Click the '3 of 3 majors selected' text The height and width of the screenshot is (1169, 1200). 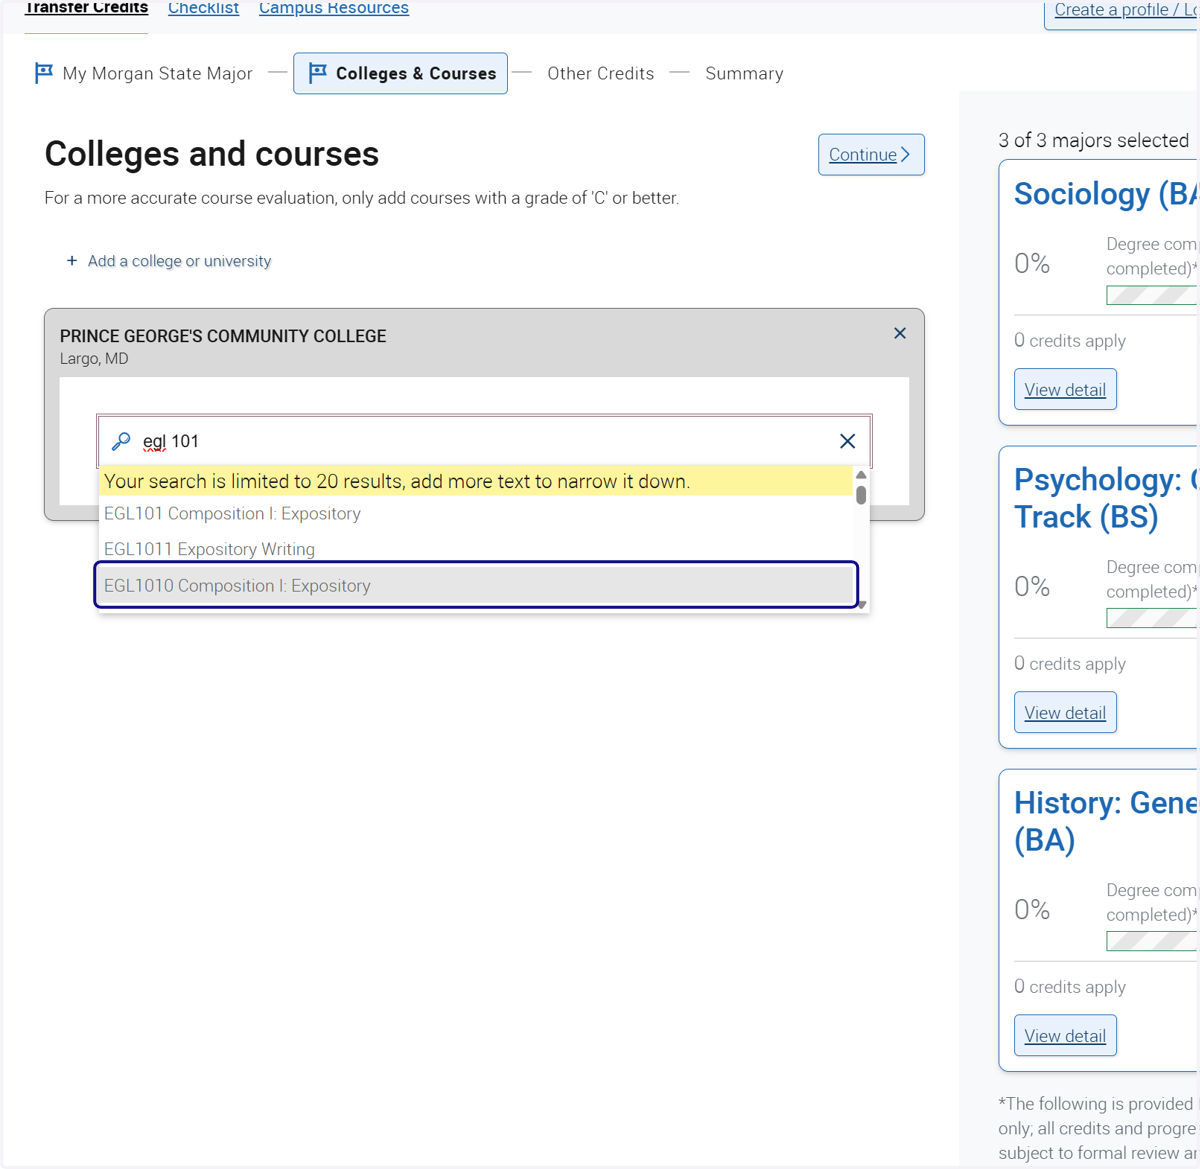tap(1094, 140)
